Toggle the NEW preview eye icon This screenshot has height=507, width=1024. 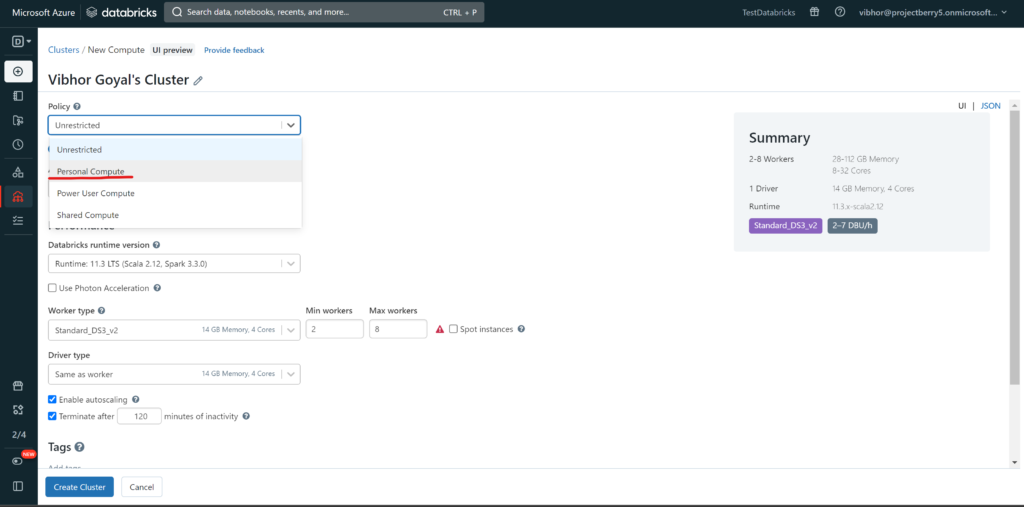pos(18,461)
